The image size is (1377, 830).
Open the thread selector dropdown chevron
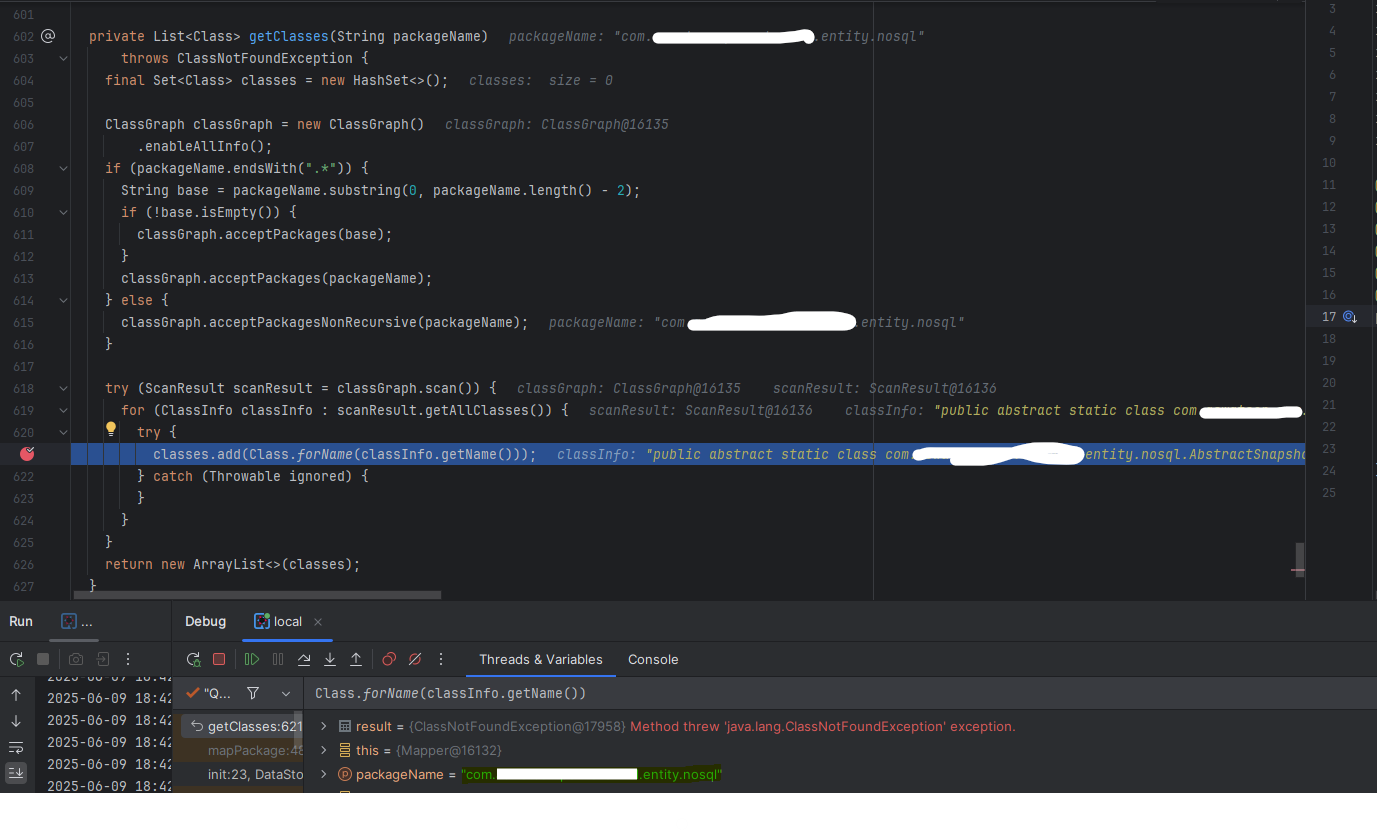286,693
